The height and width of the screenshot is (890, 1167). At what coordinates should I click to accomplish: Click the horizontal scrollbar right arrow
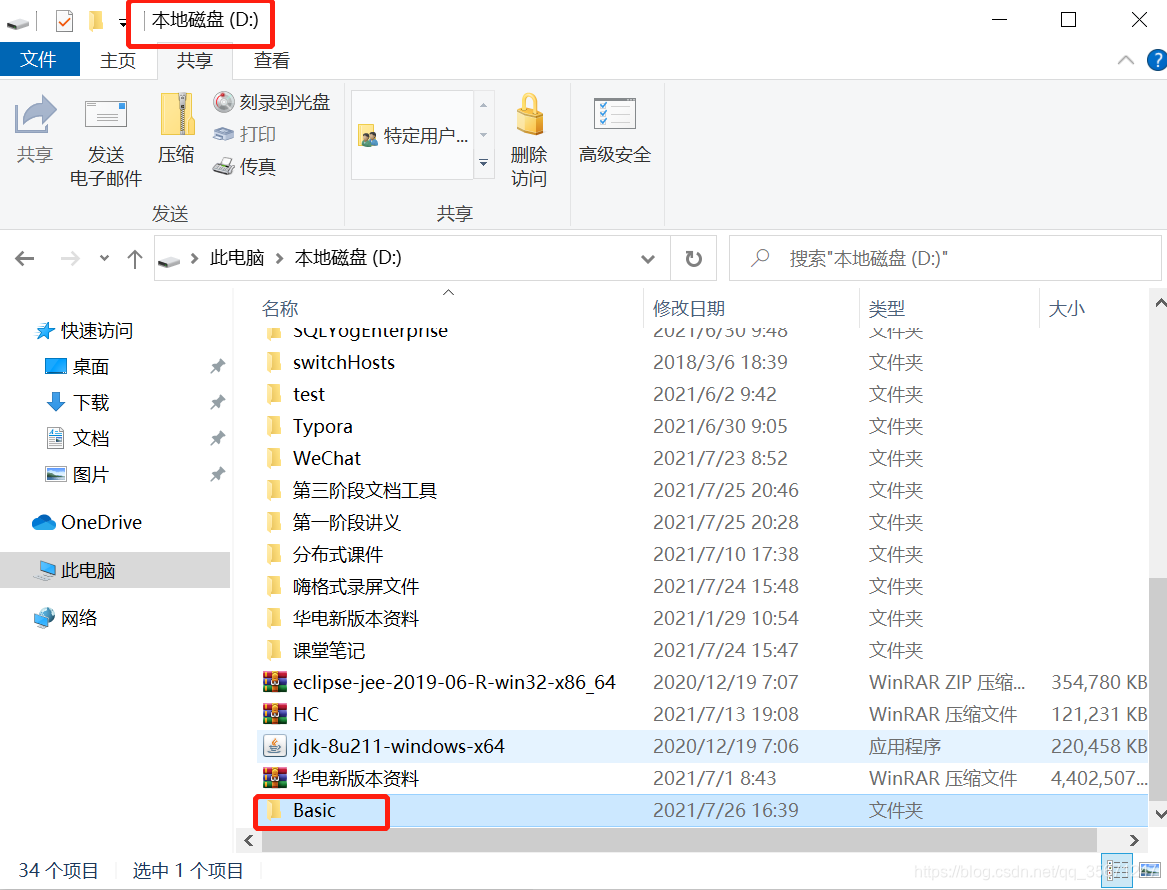(1134, 840)
